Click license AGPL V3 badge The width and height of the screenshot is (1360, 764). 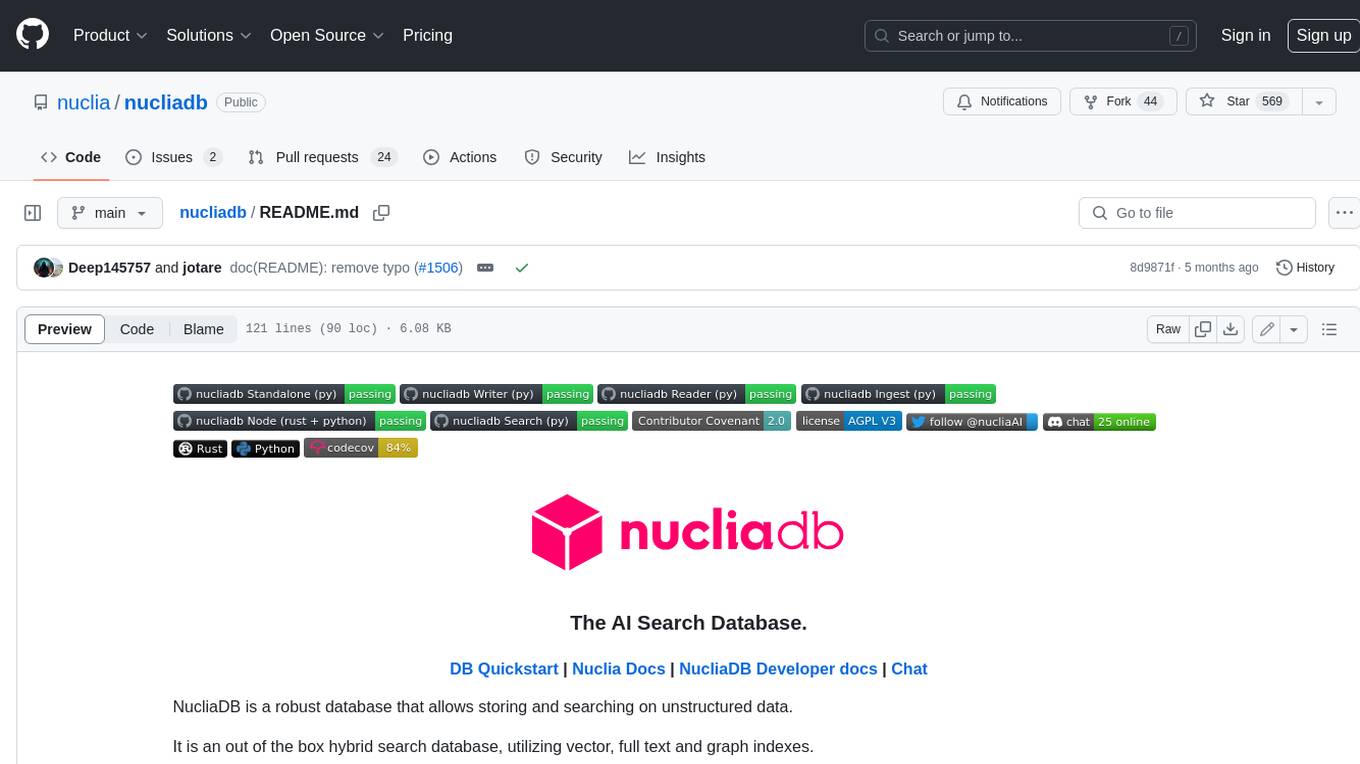[849, 421]
